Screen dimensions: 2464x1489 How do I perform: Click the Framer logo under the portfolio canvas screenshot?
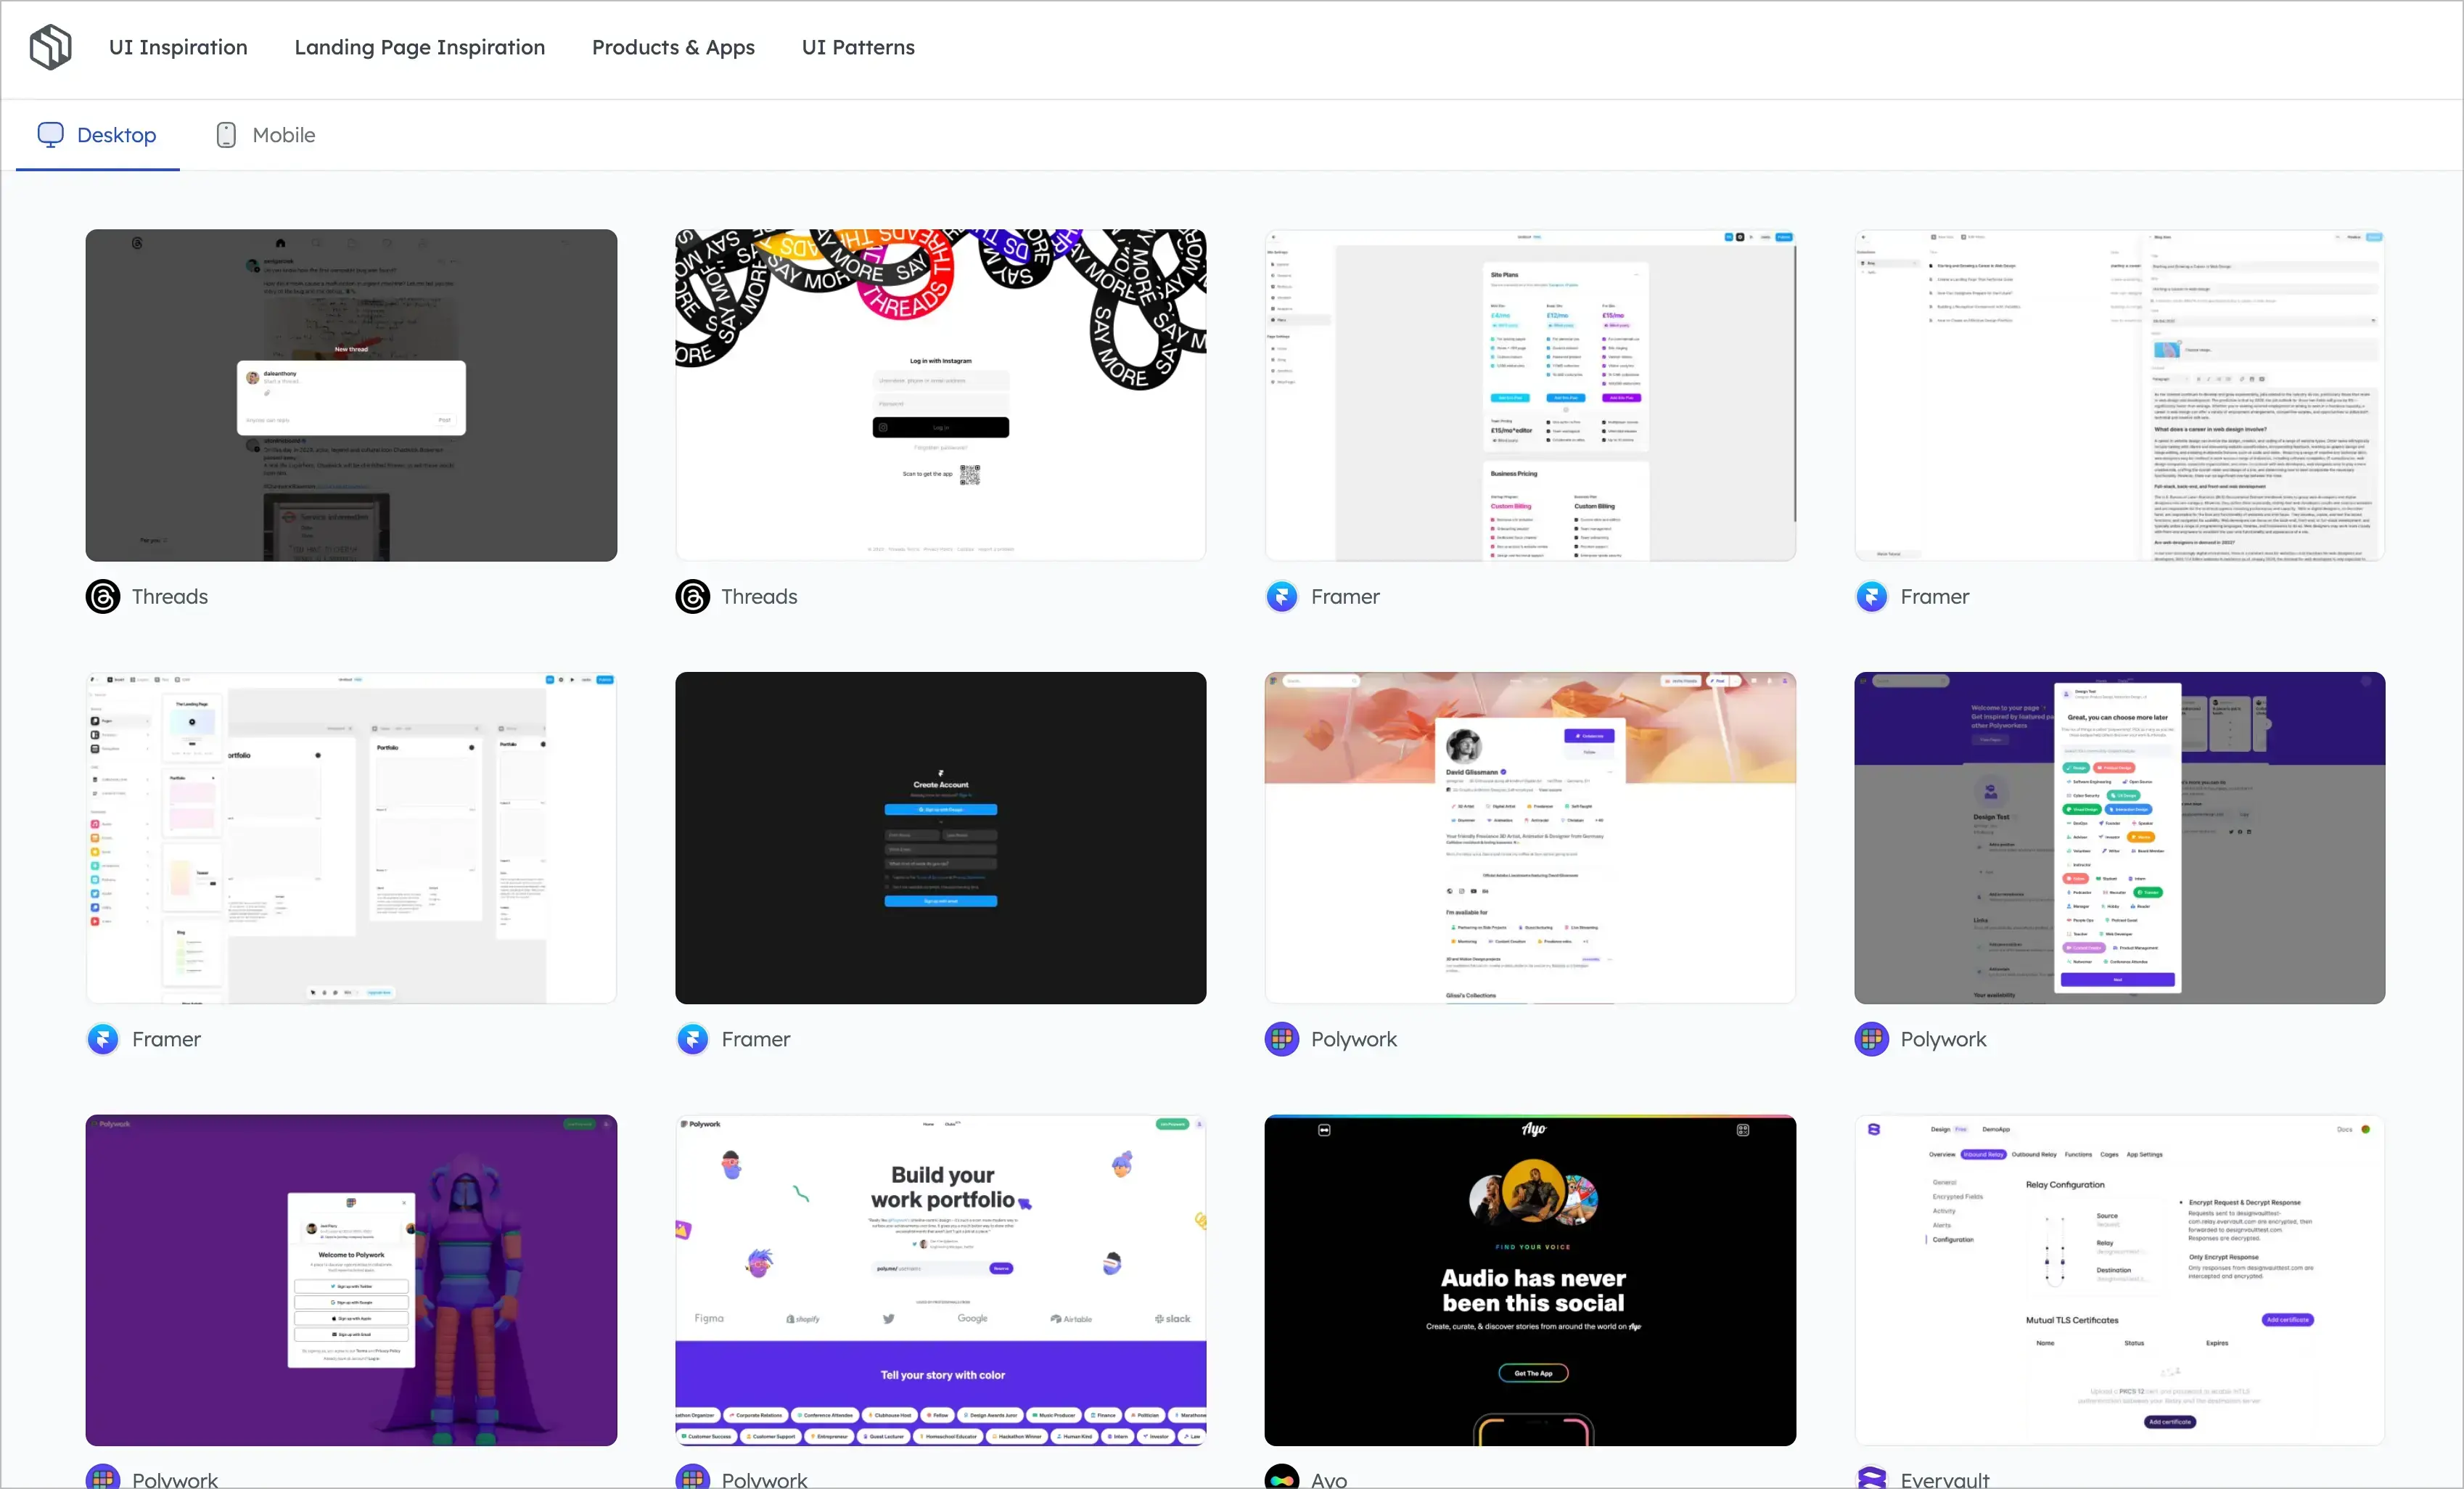[103, 1039]
